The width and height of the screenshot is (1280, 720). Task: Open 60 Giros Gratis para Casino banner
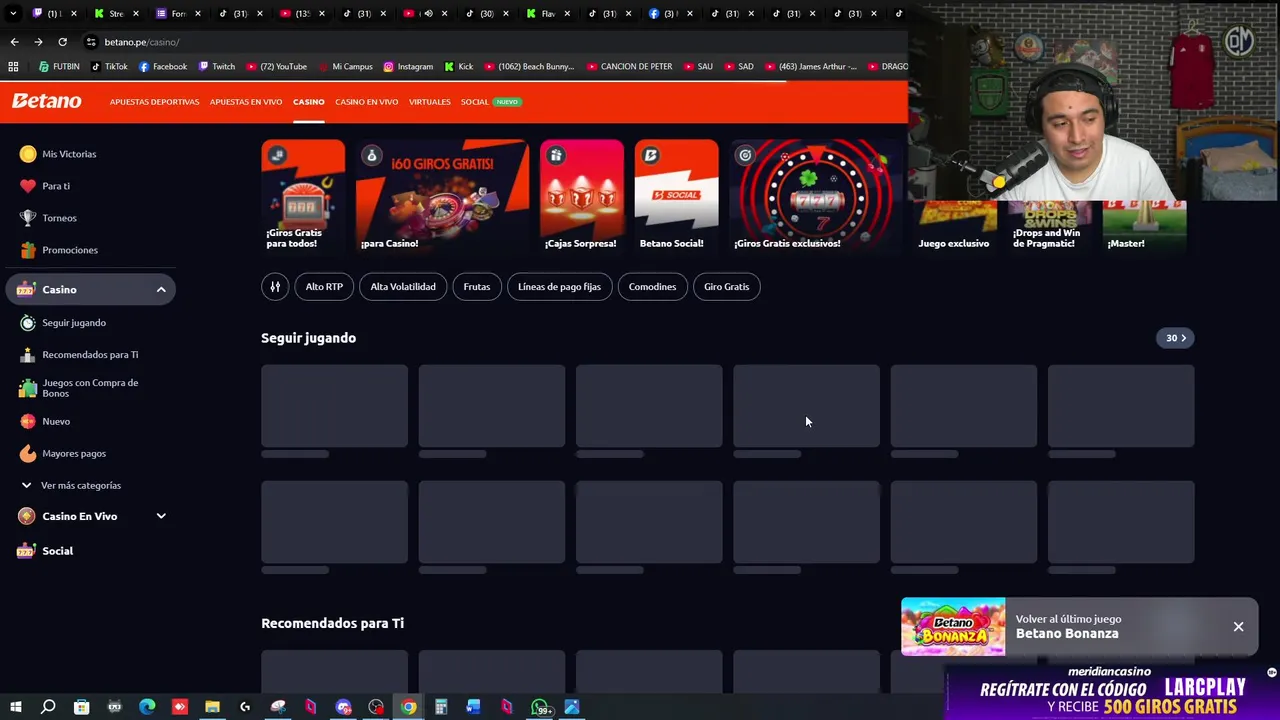[x=442, y=195]
